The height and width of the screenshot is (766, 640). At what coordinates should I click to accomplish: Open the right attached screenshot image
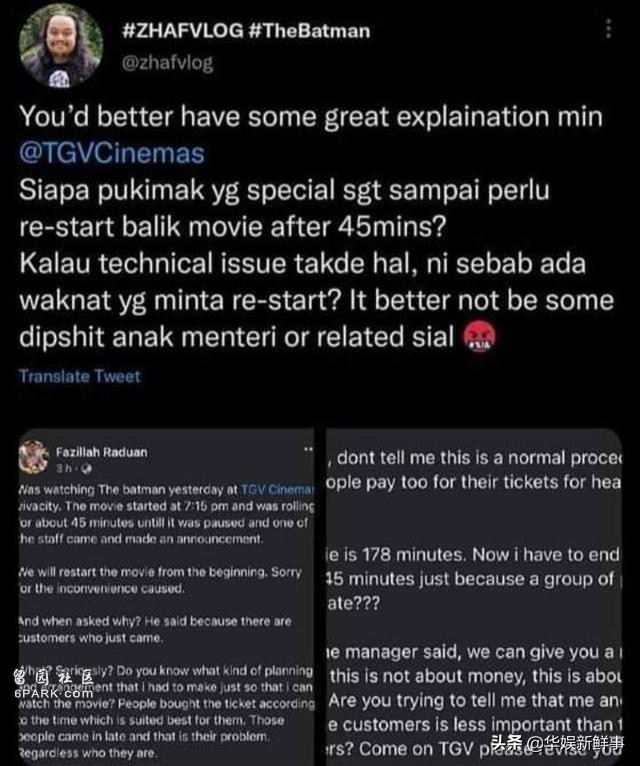coord(474,597)
